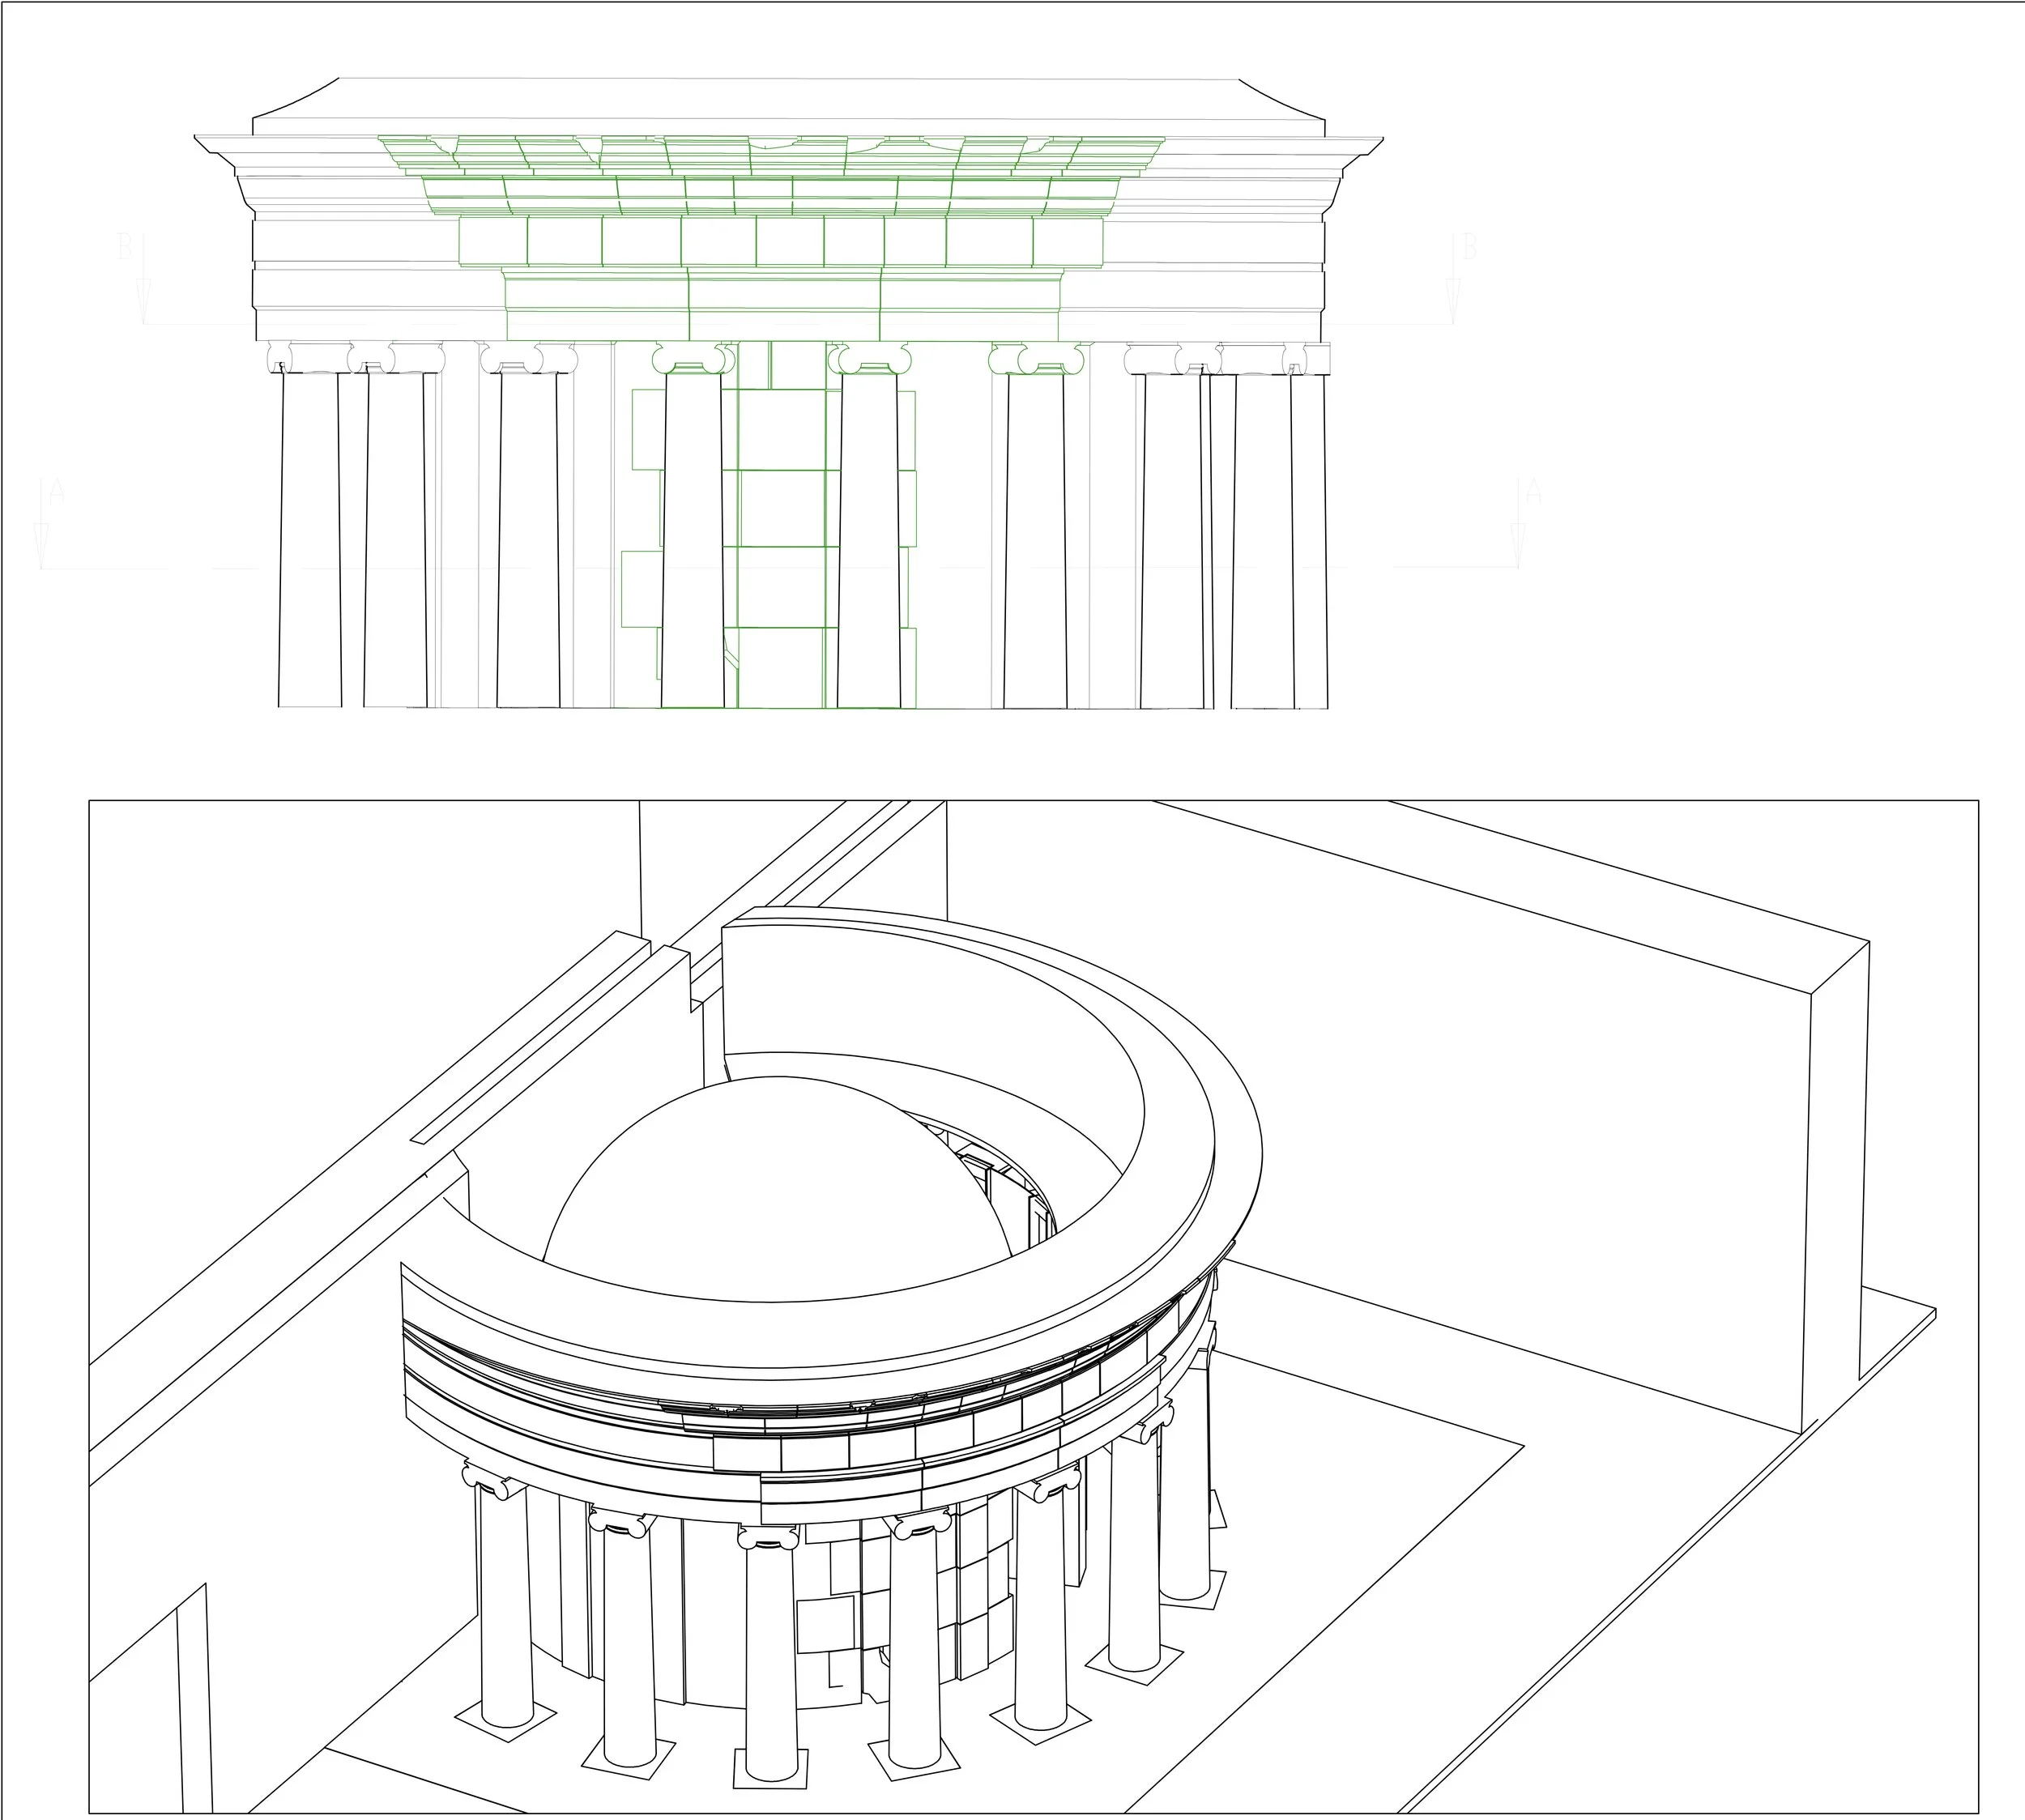Click the down arrow under left A marker

[41, 540]
